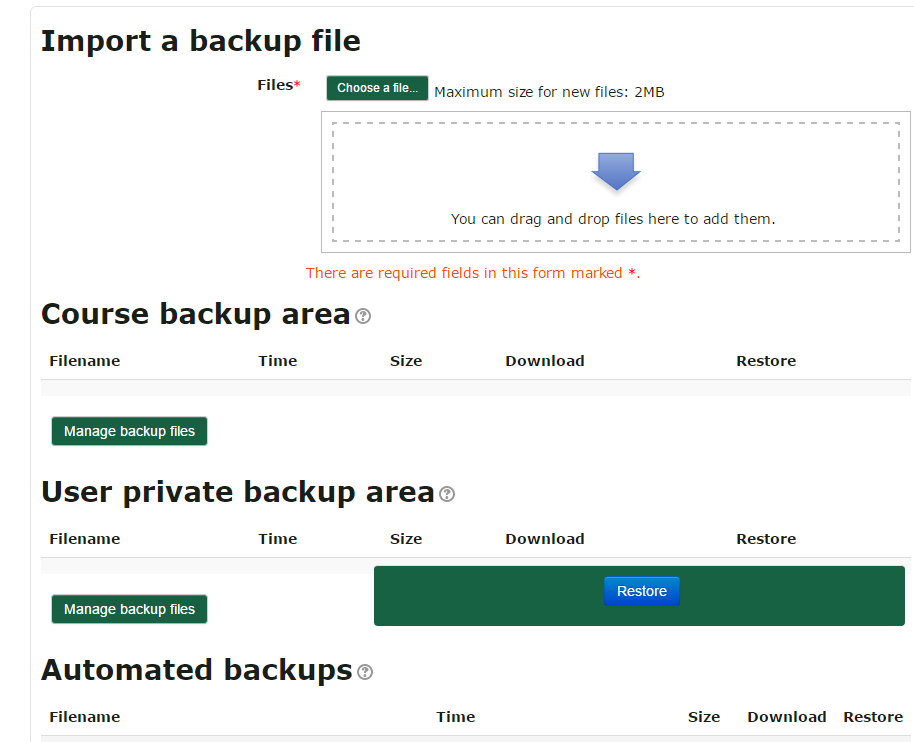
Task: Select Size header in Course backup table
Action: coord(406,361)
